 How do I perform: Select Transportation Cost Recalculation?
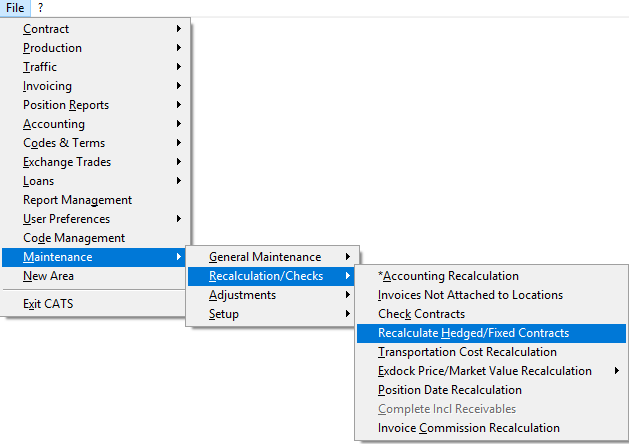coord(491,352)
